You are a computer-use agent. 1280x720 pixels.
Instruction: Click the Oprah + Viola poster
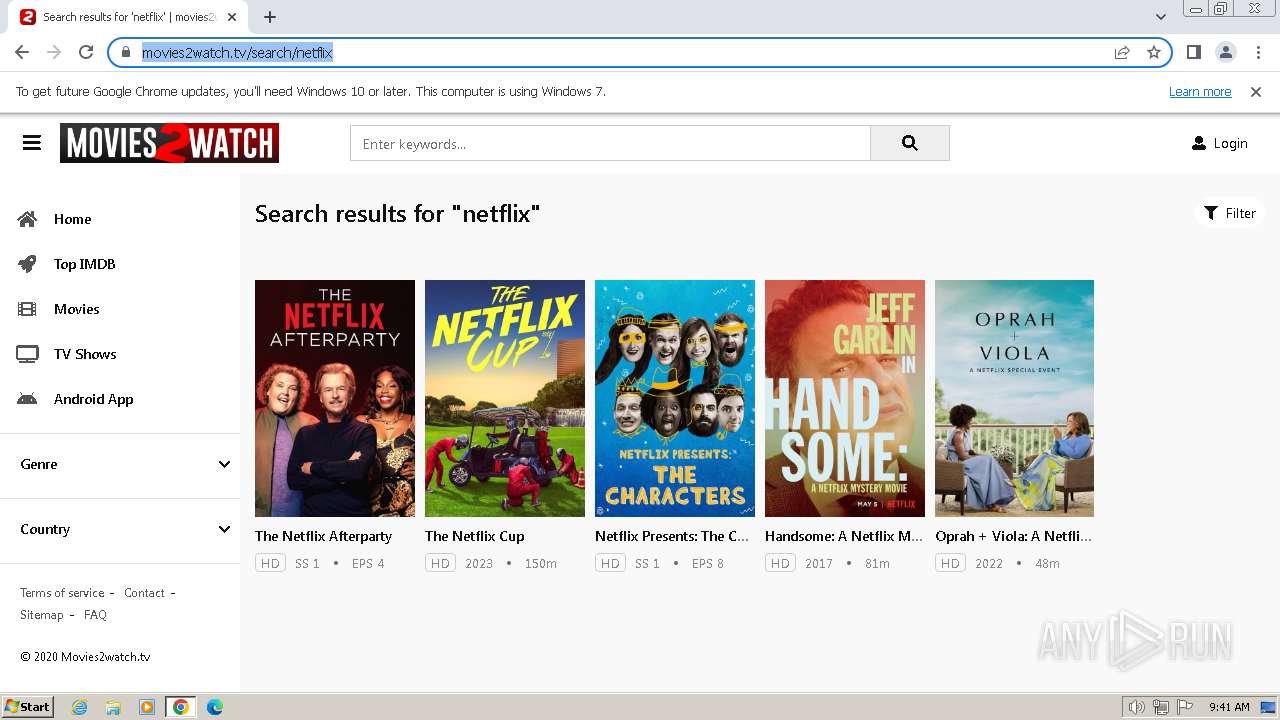click(1014, 398)
